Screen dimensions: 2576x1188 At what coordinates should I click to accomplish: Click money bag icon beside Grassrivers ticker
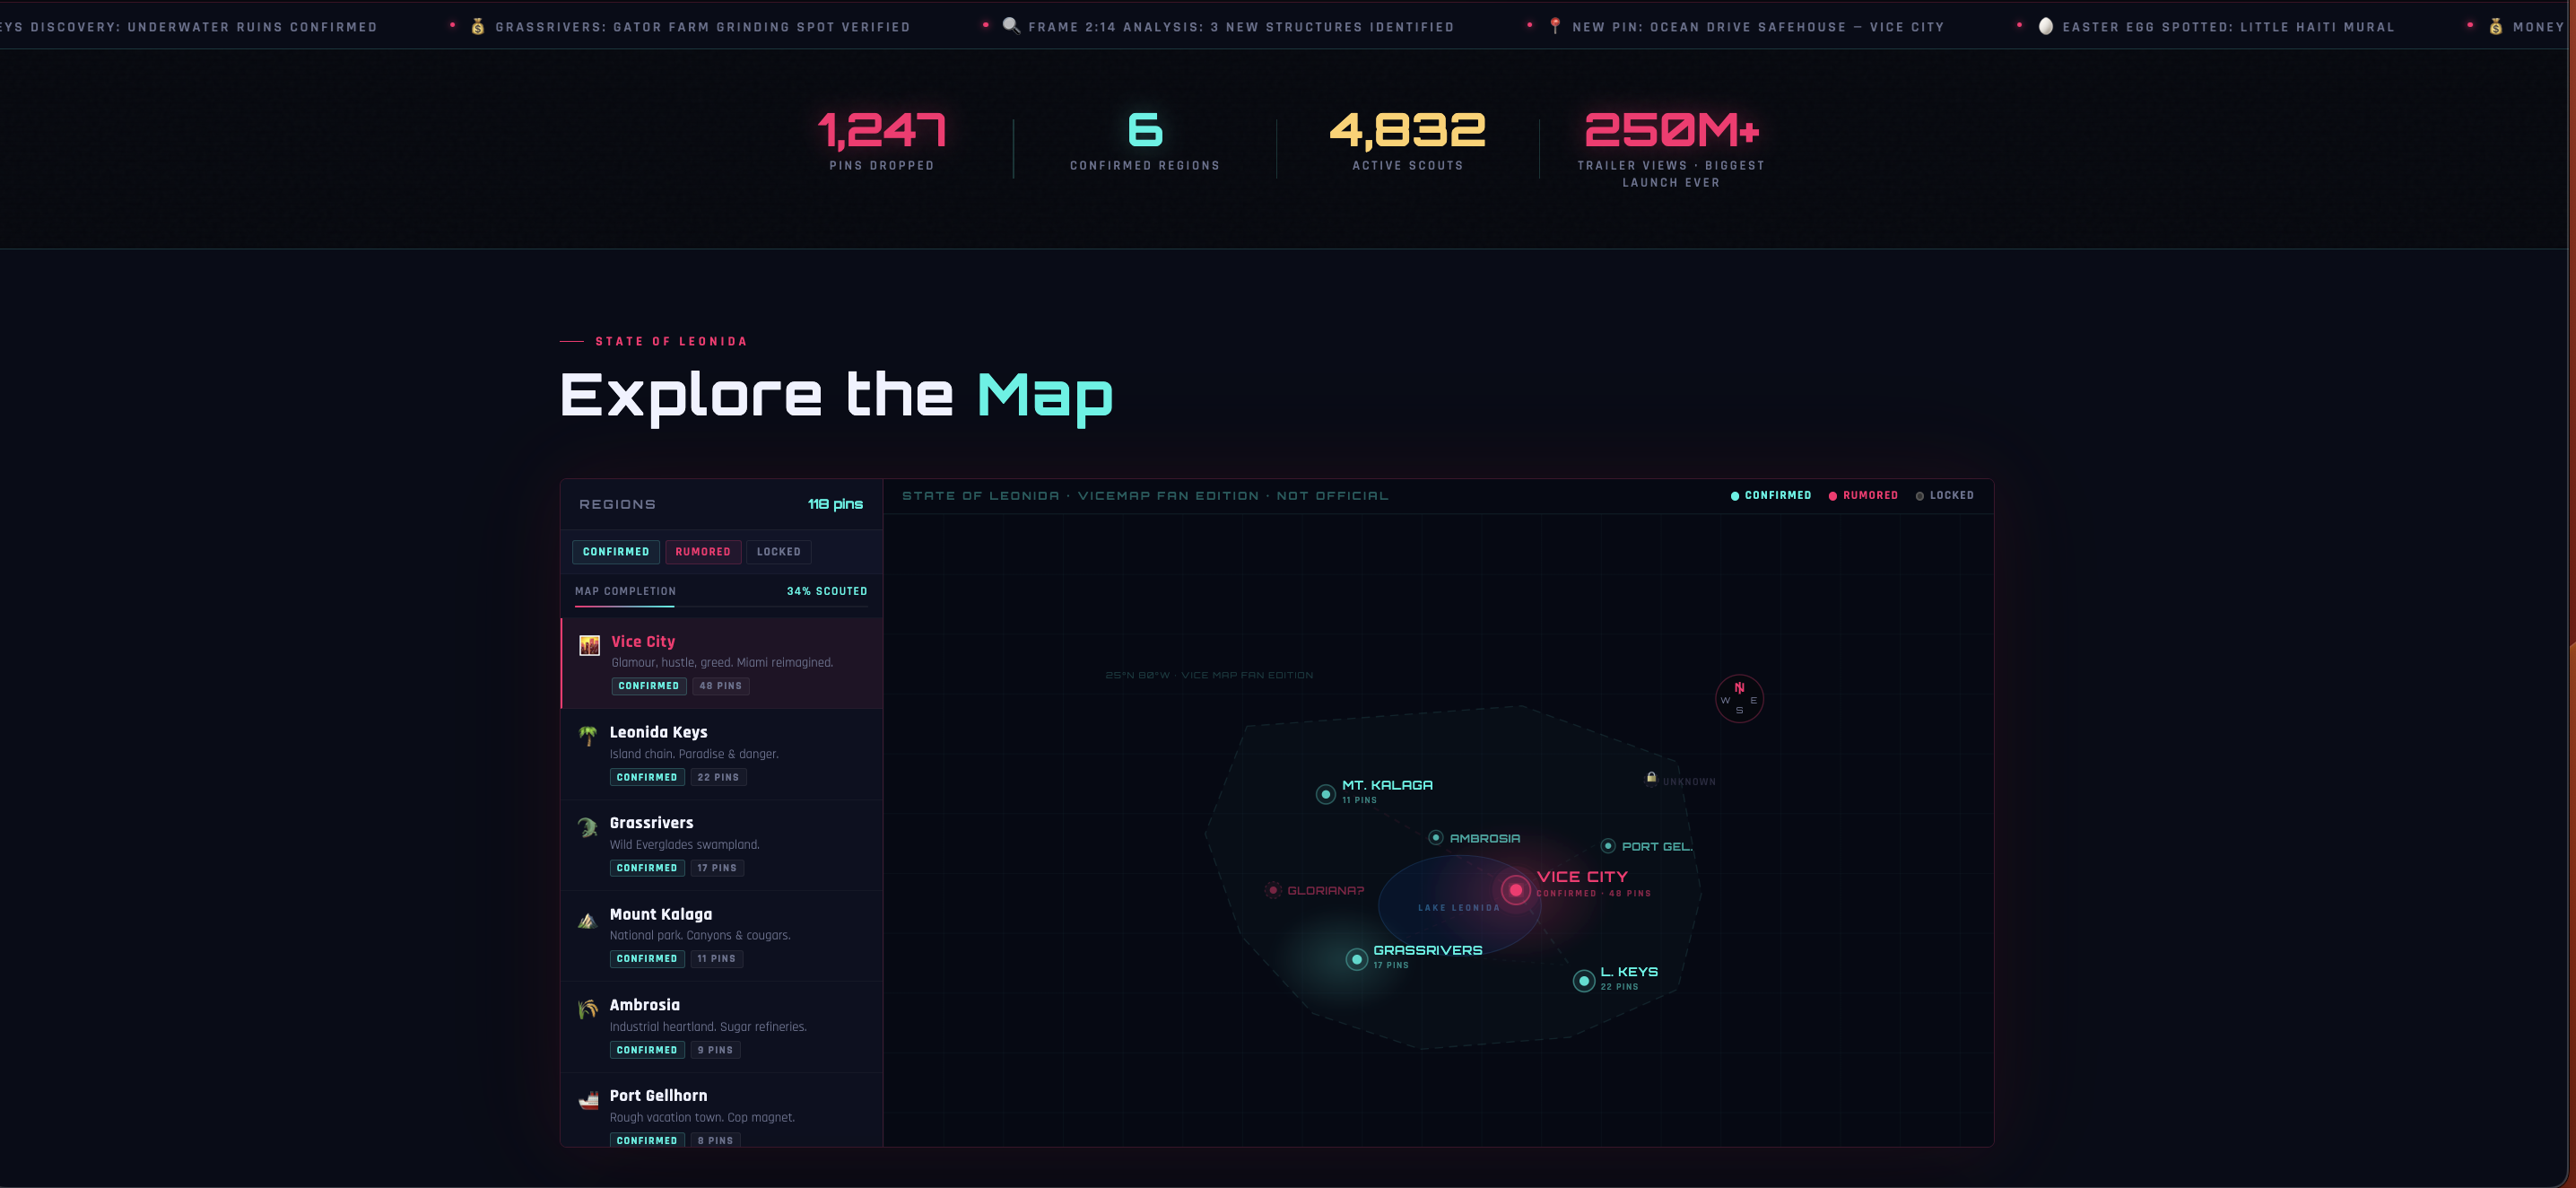click(478, 27)
